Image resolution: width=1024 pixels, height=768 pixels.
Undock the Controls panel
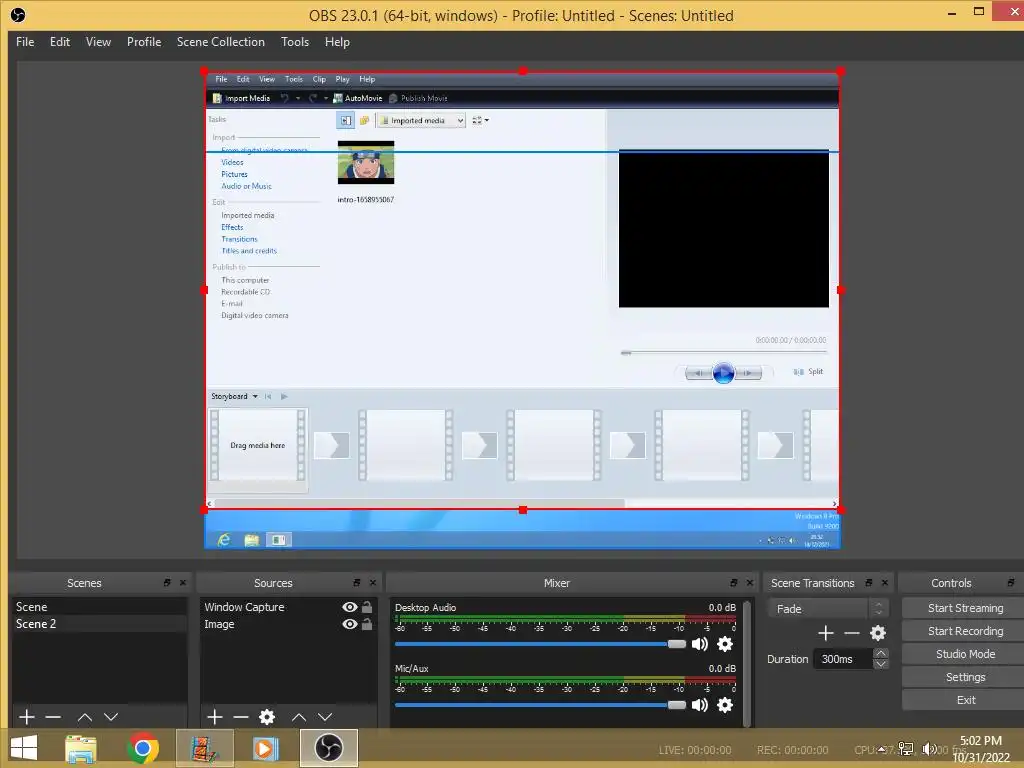click(1011, 583)
